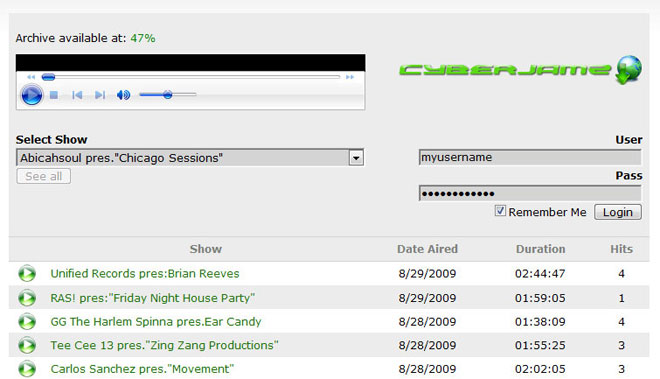Click the User name input field
The width and height of the screenshot is (660, 379).
(530, 157)
